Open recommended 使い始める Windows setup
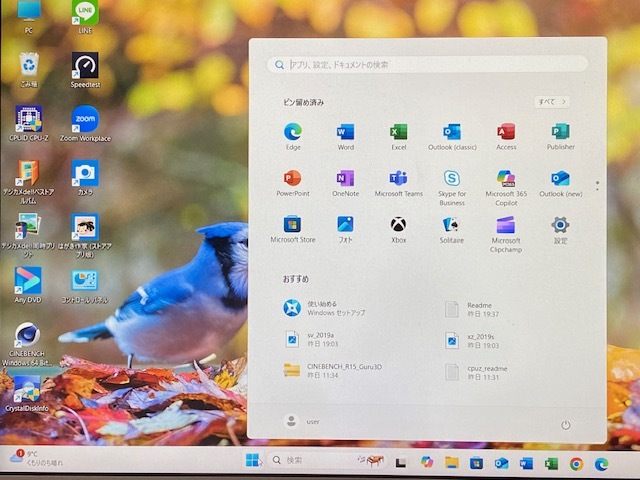This screenshot has width=640, height=480. [324, 308]
